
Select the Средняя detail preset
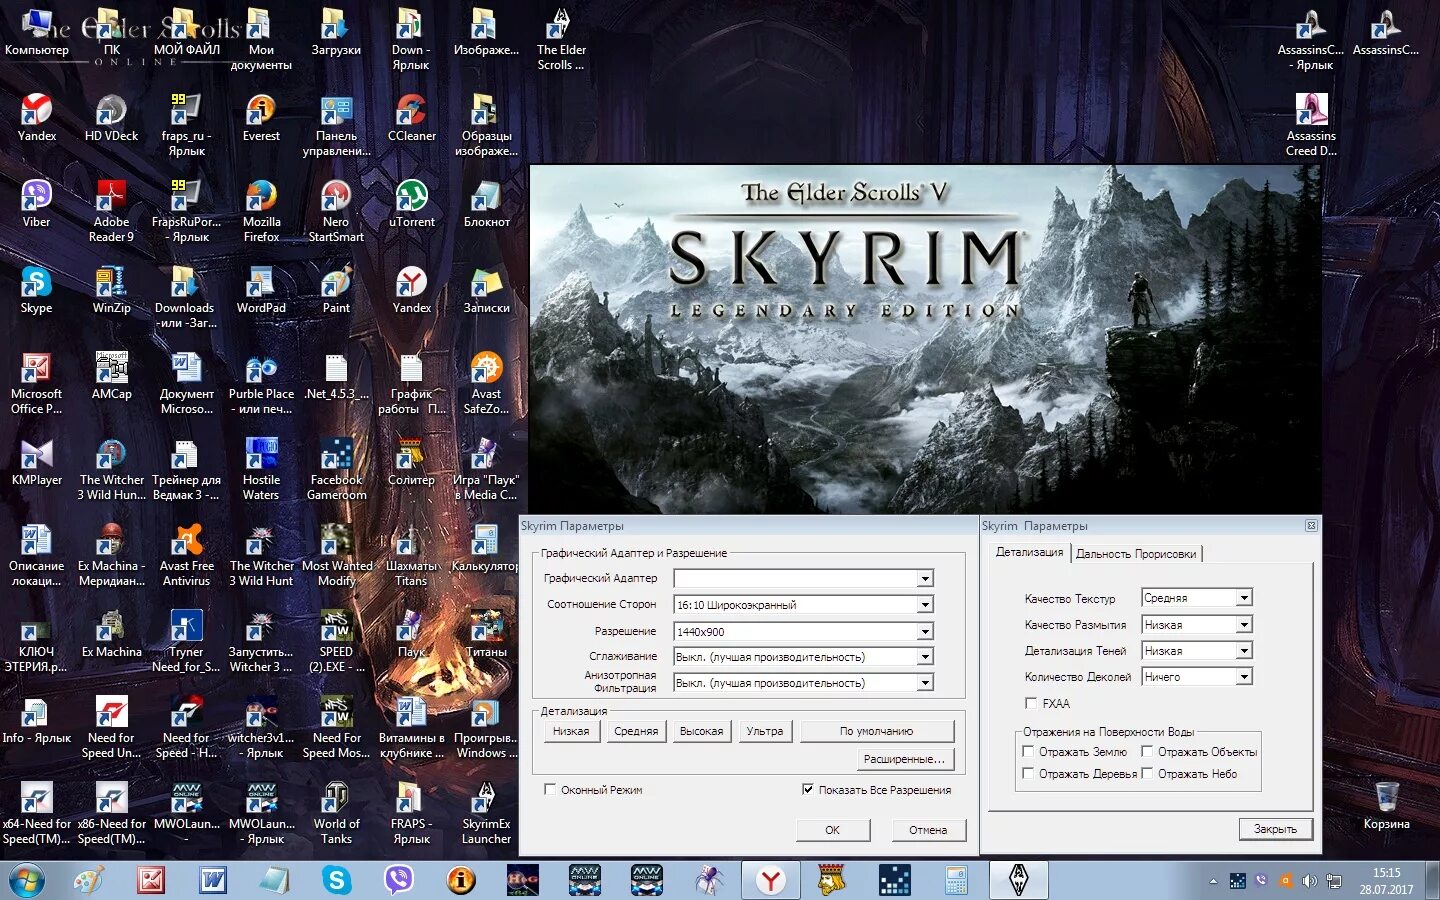coord(636,731)
